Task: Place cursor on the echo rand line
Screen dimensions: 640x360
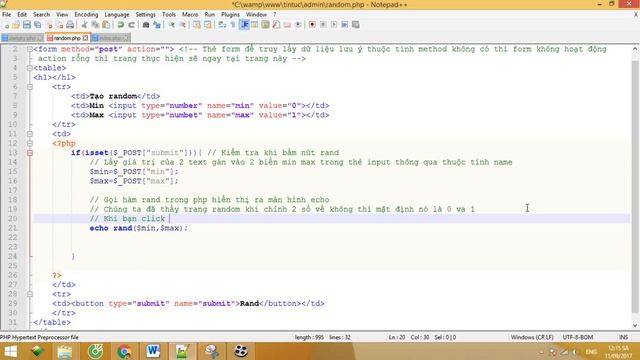Action: coord(139,228)
